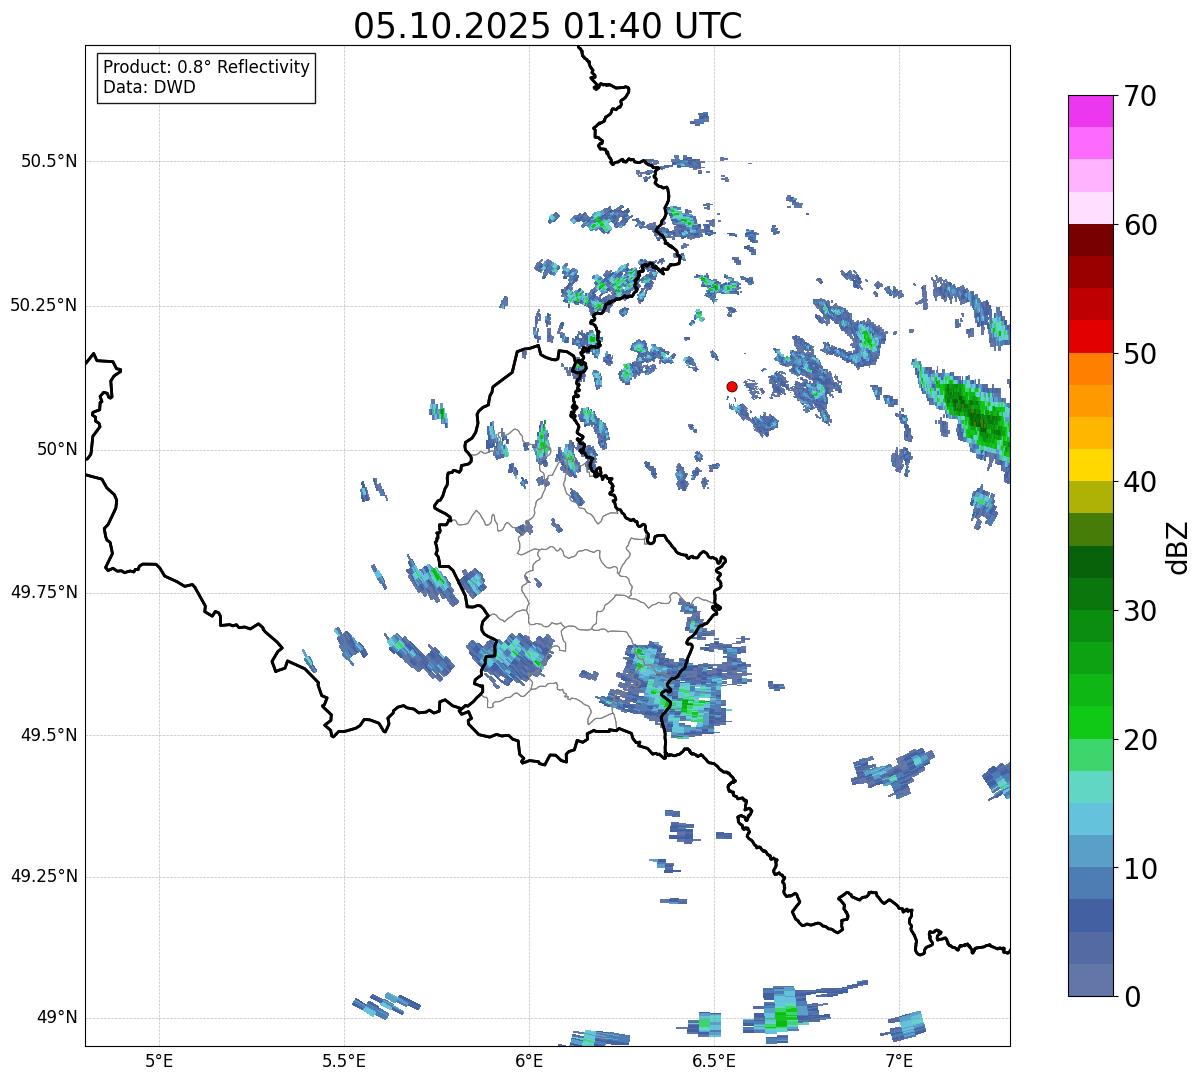Pick the bright red colorbar segment above 50
This screenshot has width=1202, height=1081.
point(1091,336)
